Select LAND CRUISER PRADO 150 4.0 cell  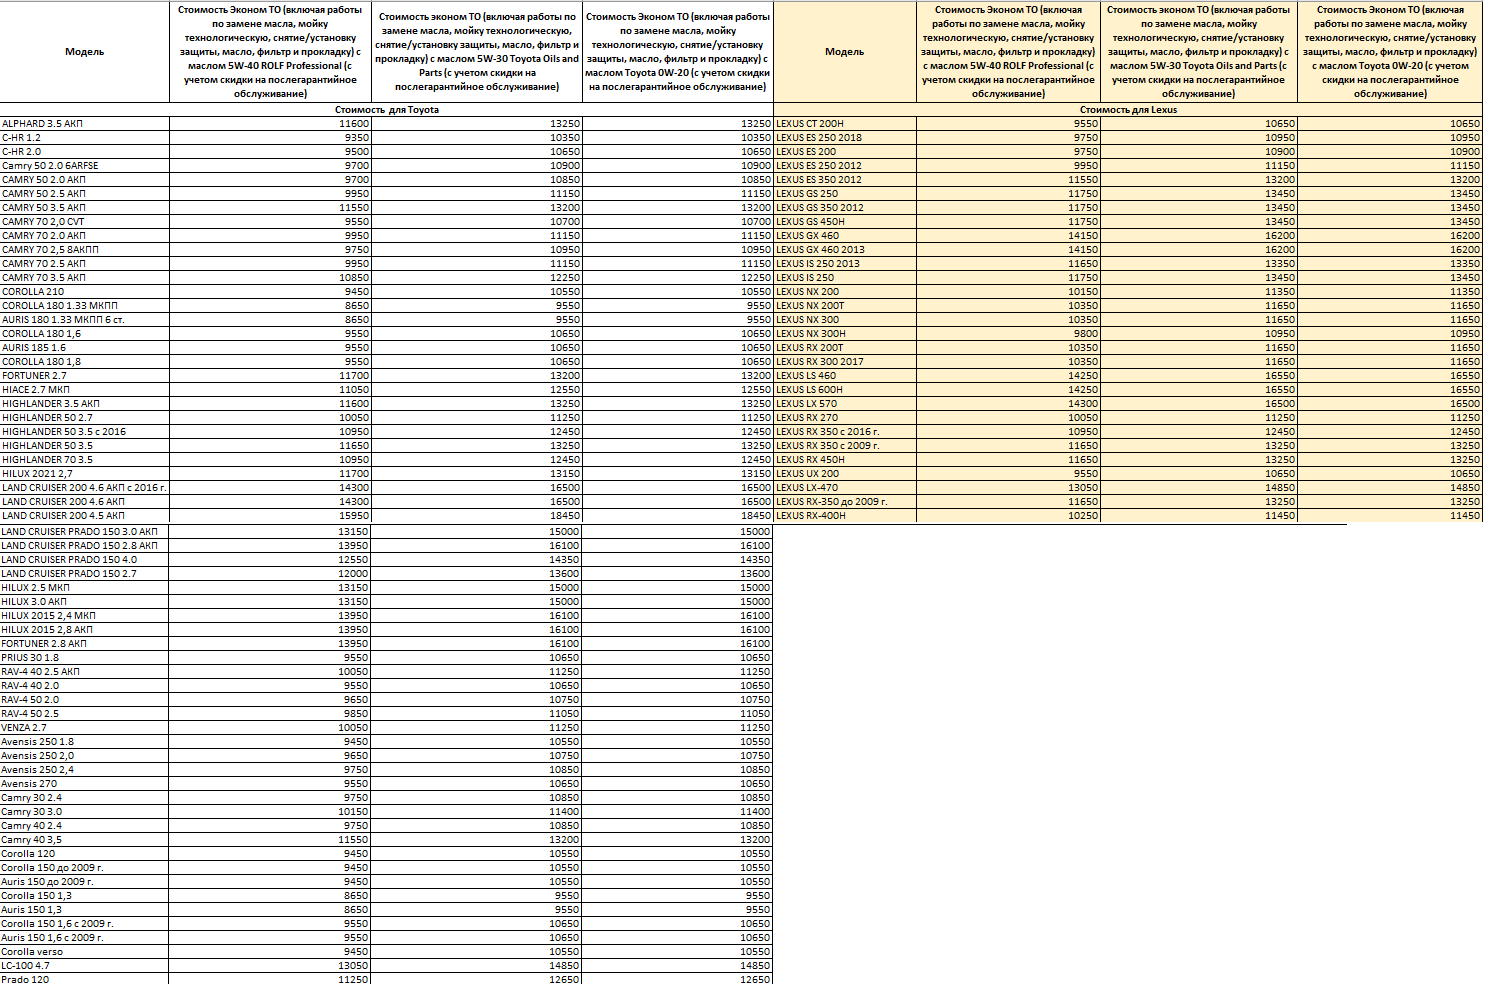[x=85, y=560]
